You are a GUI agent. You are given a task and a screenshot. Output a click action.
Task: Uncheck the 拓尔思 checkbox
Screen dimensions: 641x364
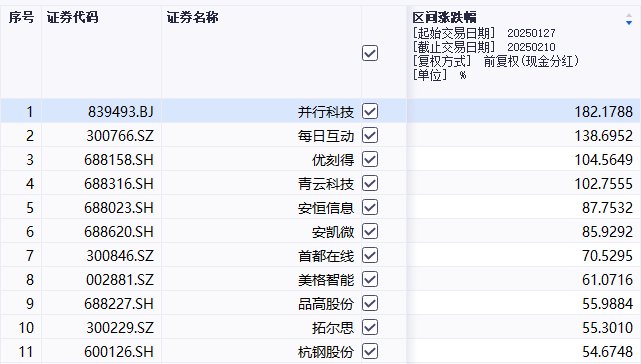(370, 327)
